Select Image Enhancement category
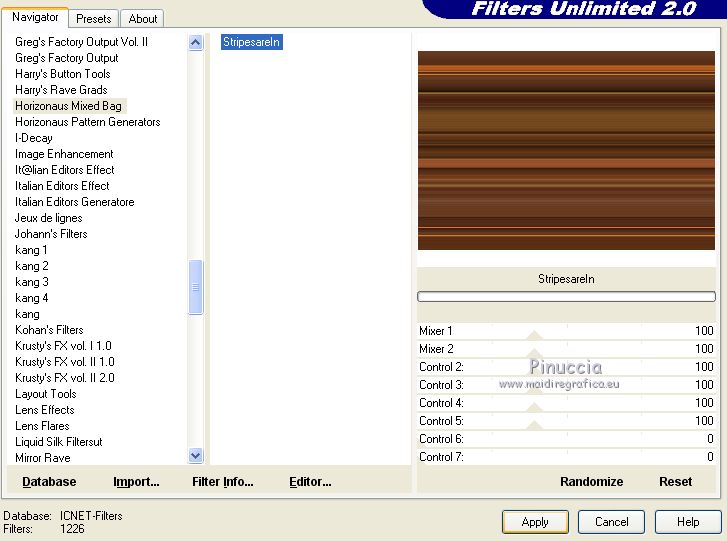The image size is (727, 541). [64, 154]
